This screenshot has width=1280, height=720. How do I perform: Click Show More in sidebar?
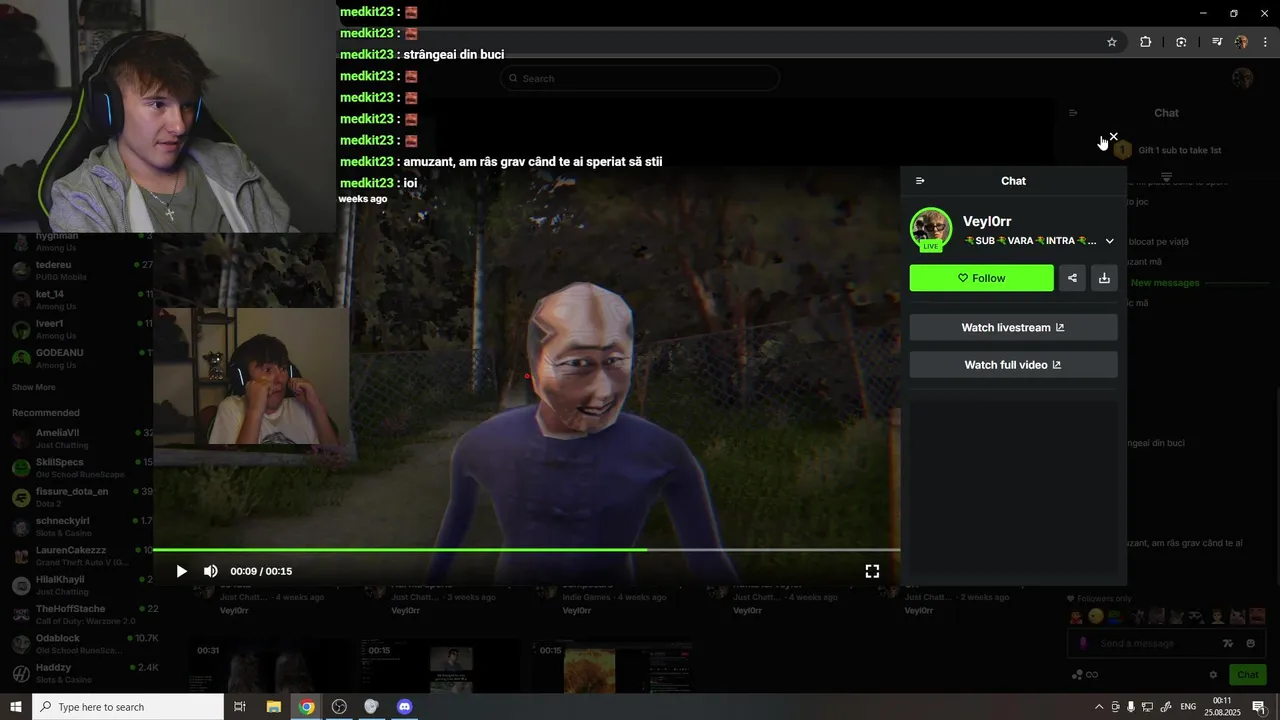click(x=34, y=387)
